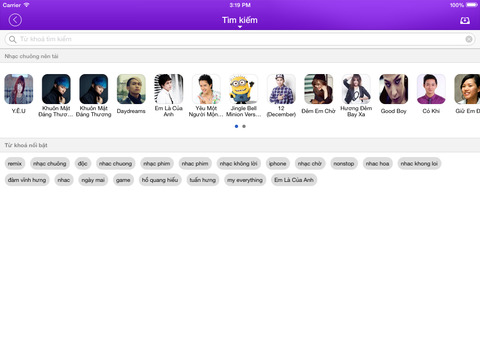Choose the nhac chuong keyword tag

pyautogui.click(x=115, y=163)
